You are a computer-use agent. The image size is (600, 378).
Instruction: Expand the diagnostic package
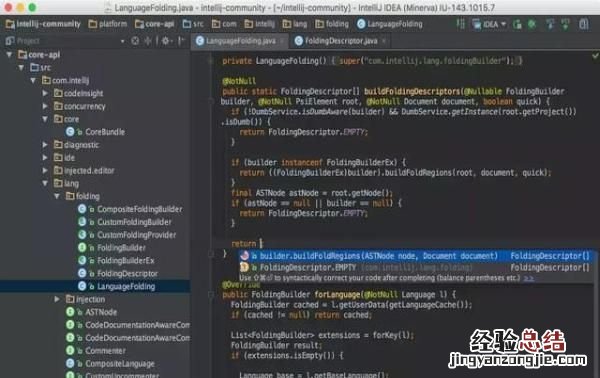click(x=45, y=145)
